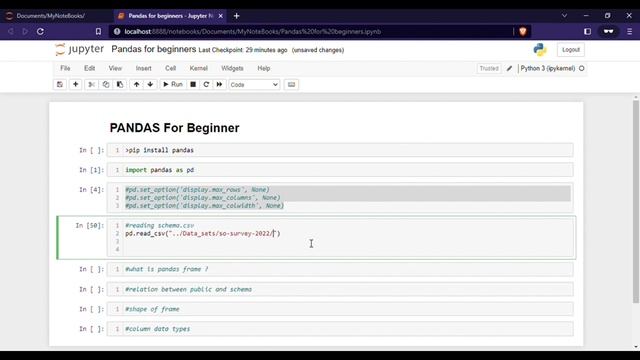Click the import pandas as pd cell
Image resolution: width=640 pixels, height=360 pixels.
pos(340,170)
